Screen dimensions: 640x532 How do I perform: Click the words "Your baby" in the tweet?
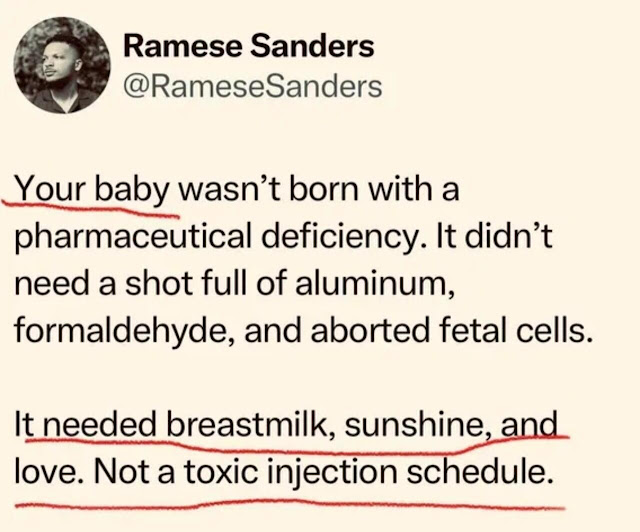pos(93,188)
